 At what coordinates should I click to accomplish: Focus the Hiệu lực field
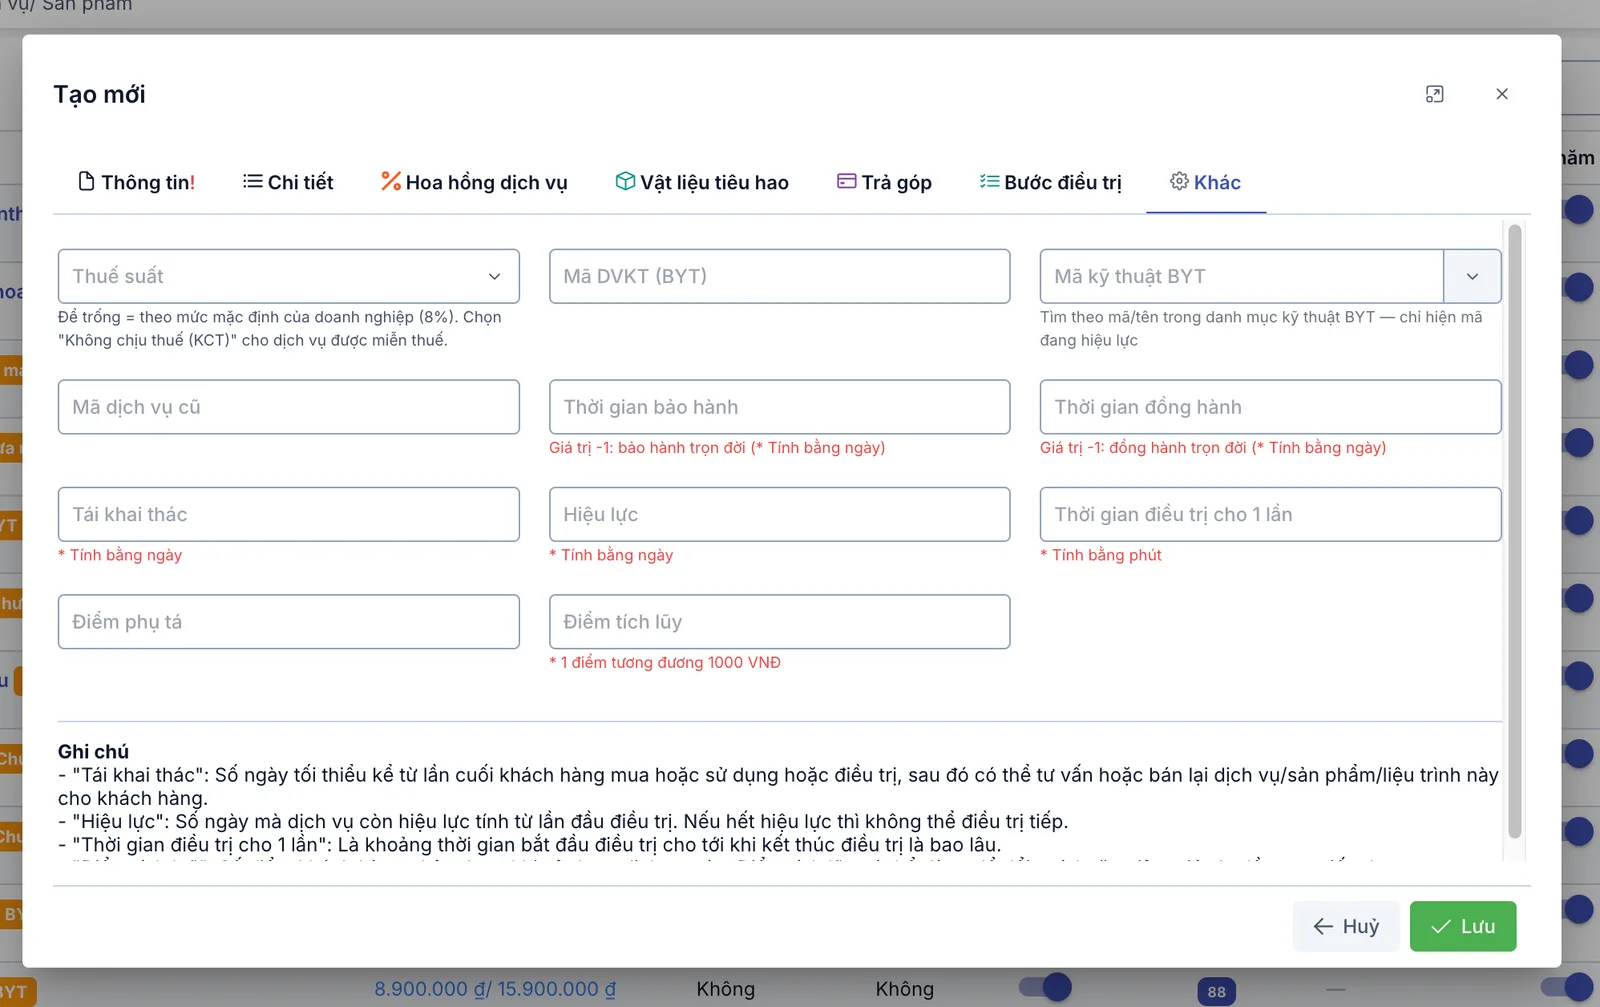(x=780, y=514)
